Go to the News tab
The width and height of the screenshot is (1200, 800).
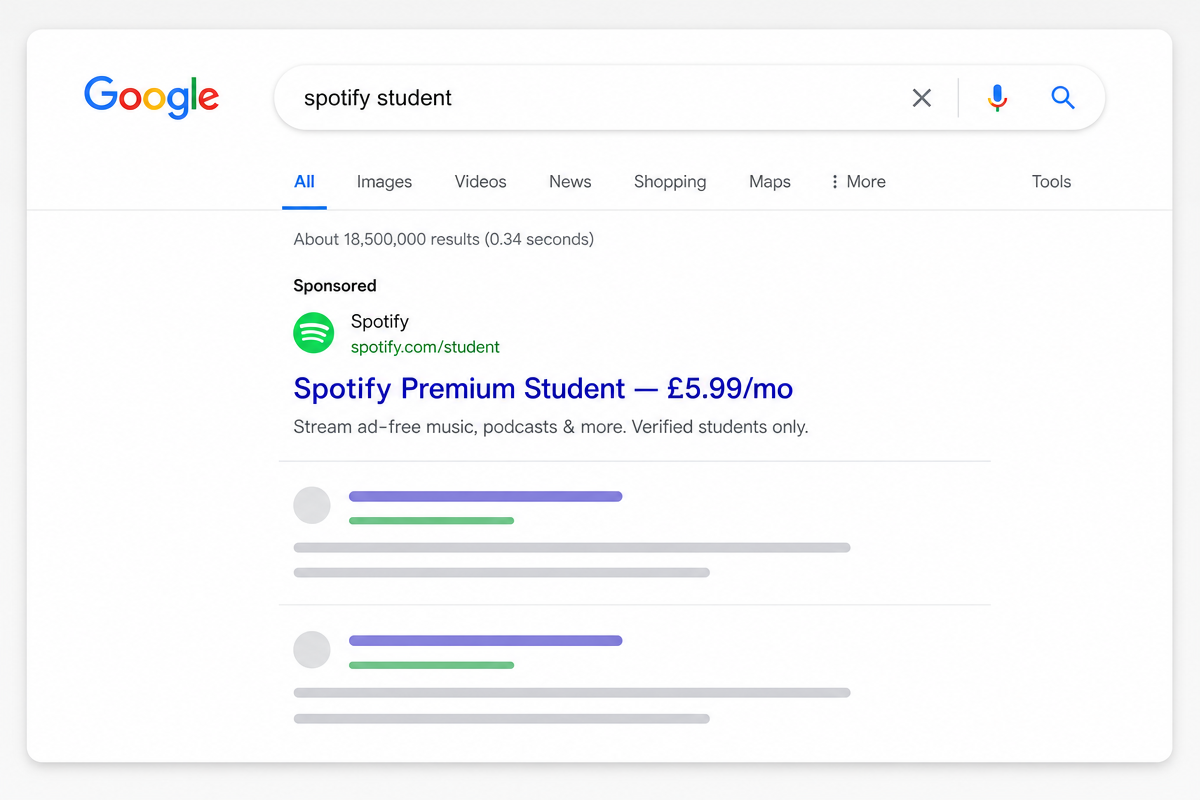pyautogui.click(x=570, y=182)
